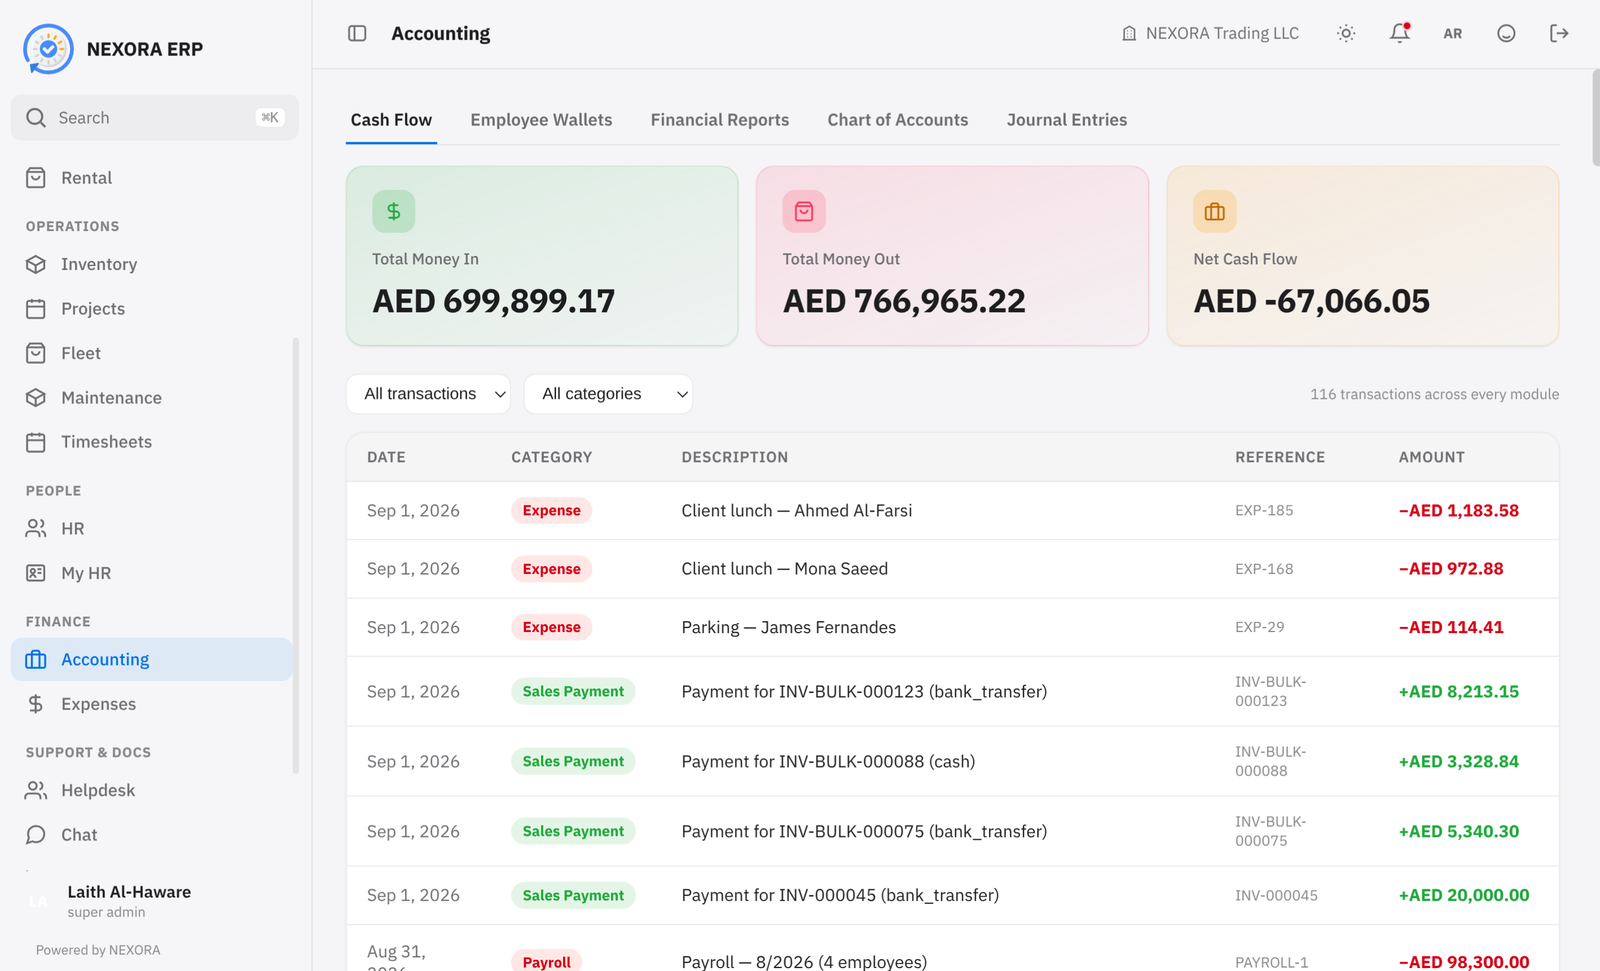Switch to the Financial Reports tab

point(720,120)
